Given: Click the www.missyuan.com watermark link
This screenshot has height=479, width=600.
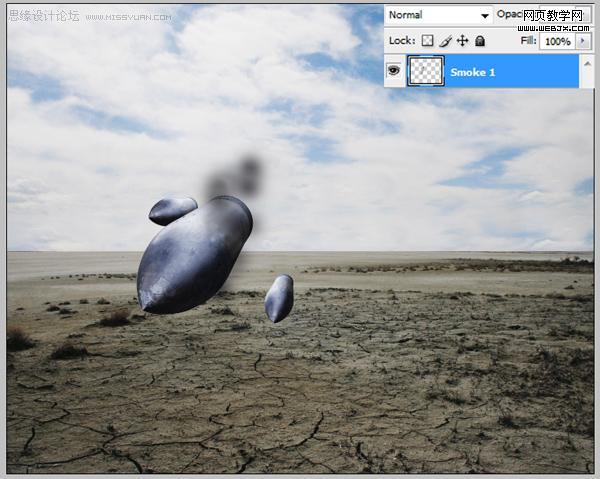Looking at the screenshot, I should [x=129, y=17].
